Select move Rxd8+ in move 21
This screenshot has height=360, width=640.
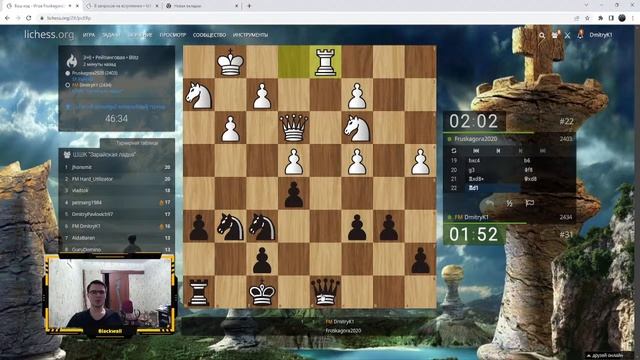(x=476, y=179)
